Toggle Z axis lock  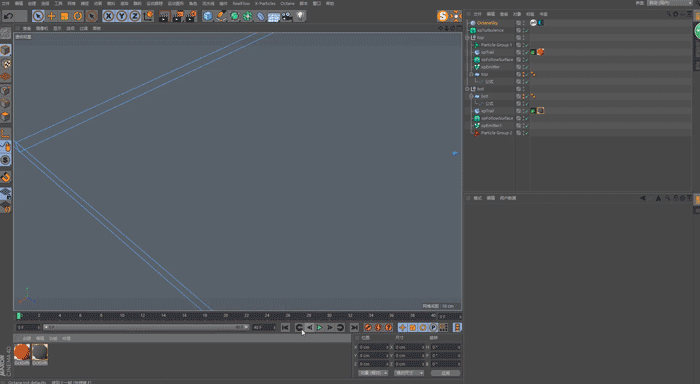tap(135, 17)
